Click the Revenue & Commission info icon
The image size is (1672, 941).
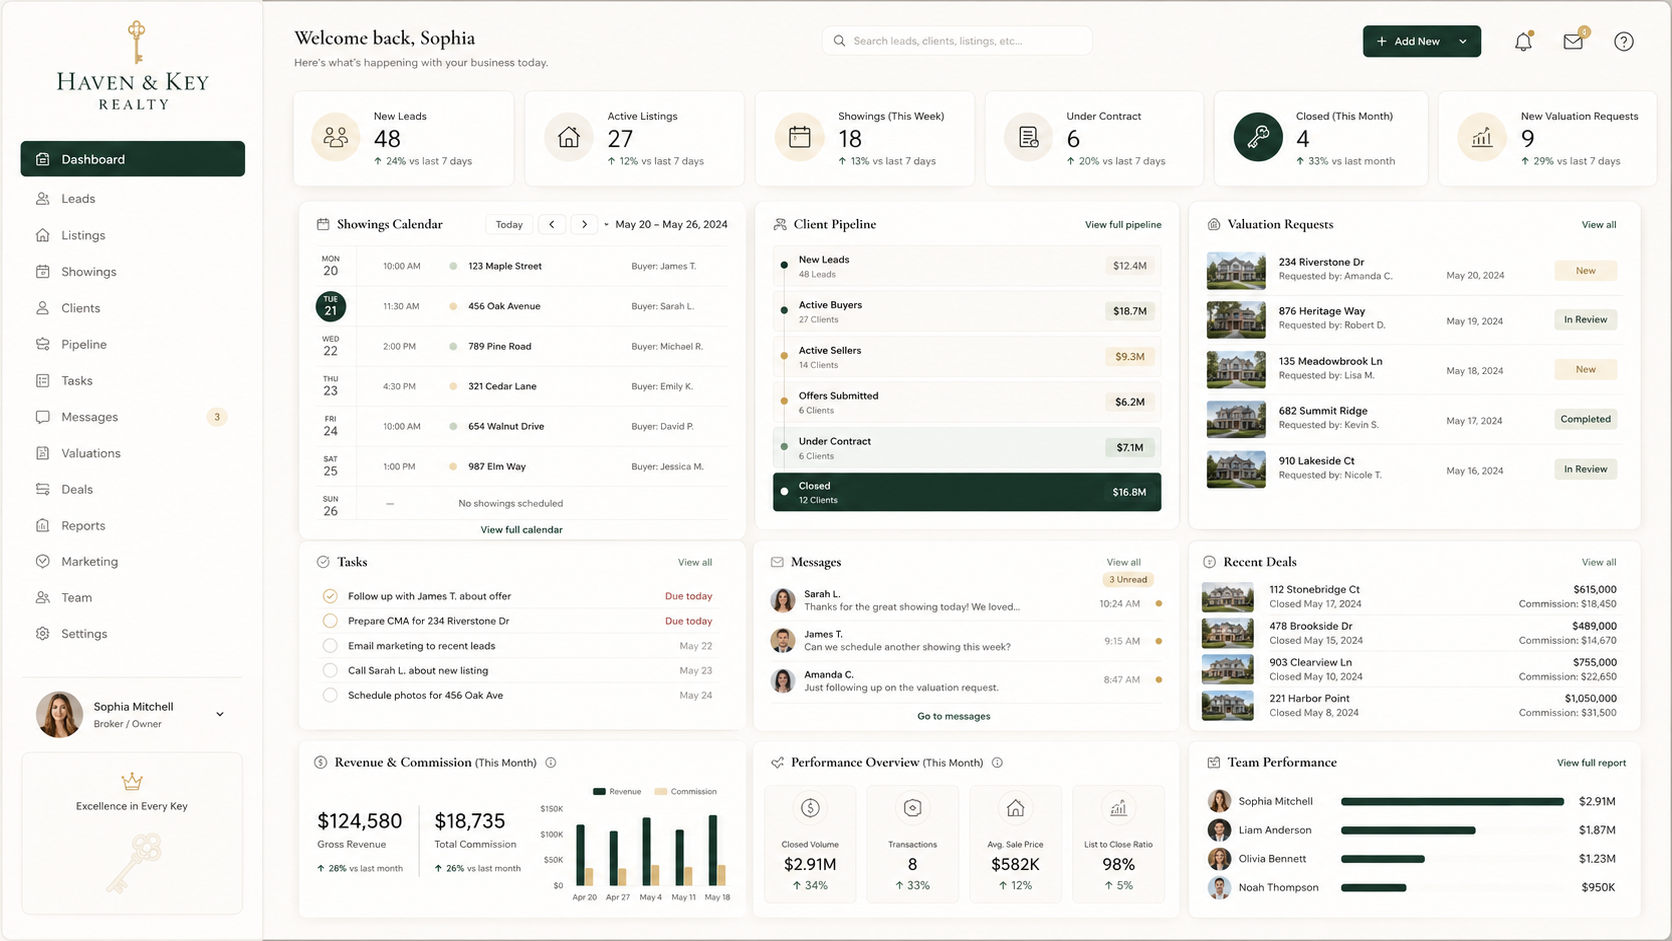click(551, 763)
